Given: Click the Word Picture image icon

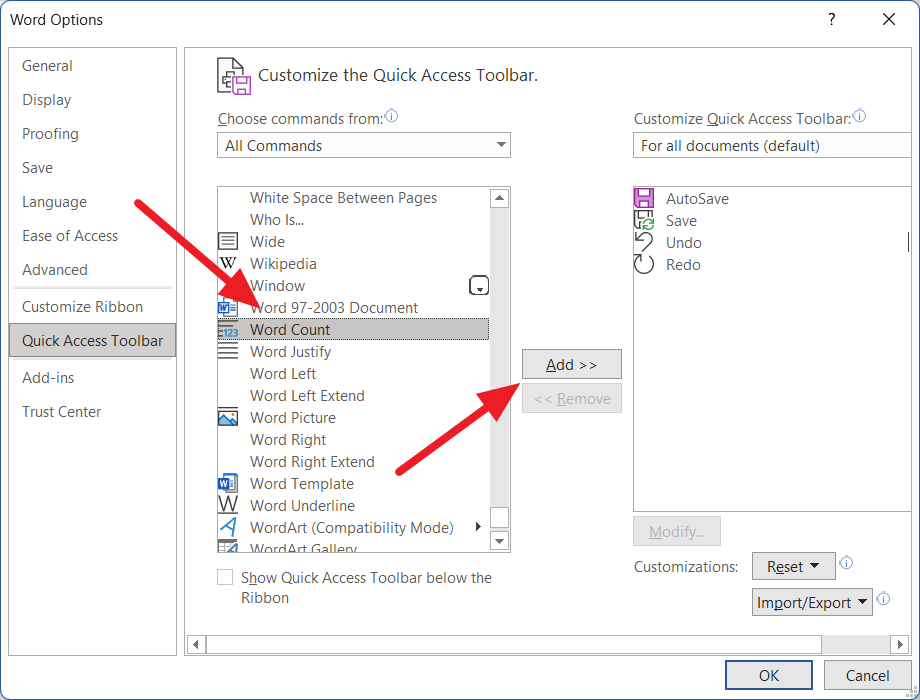Looking at the screenshot, I should click(x=228, y=417).
